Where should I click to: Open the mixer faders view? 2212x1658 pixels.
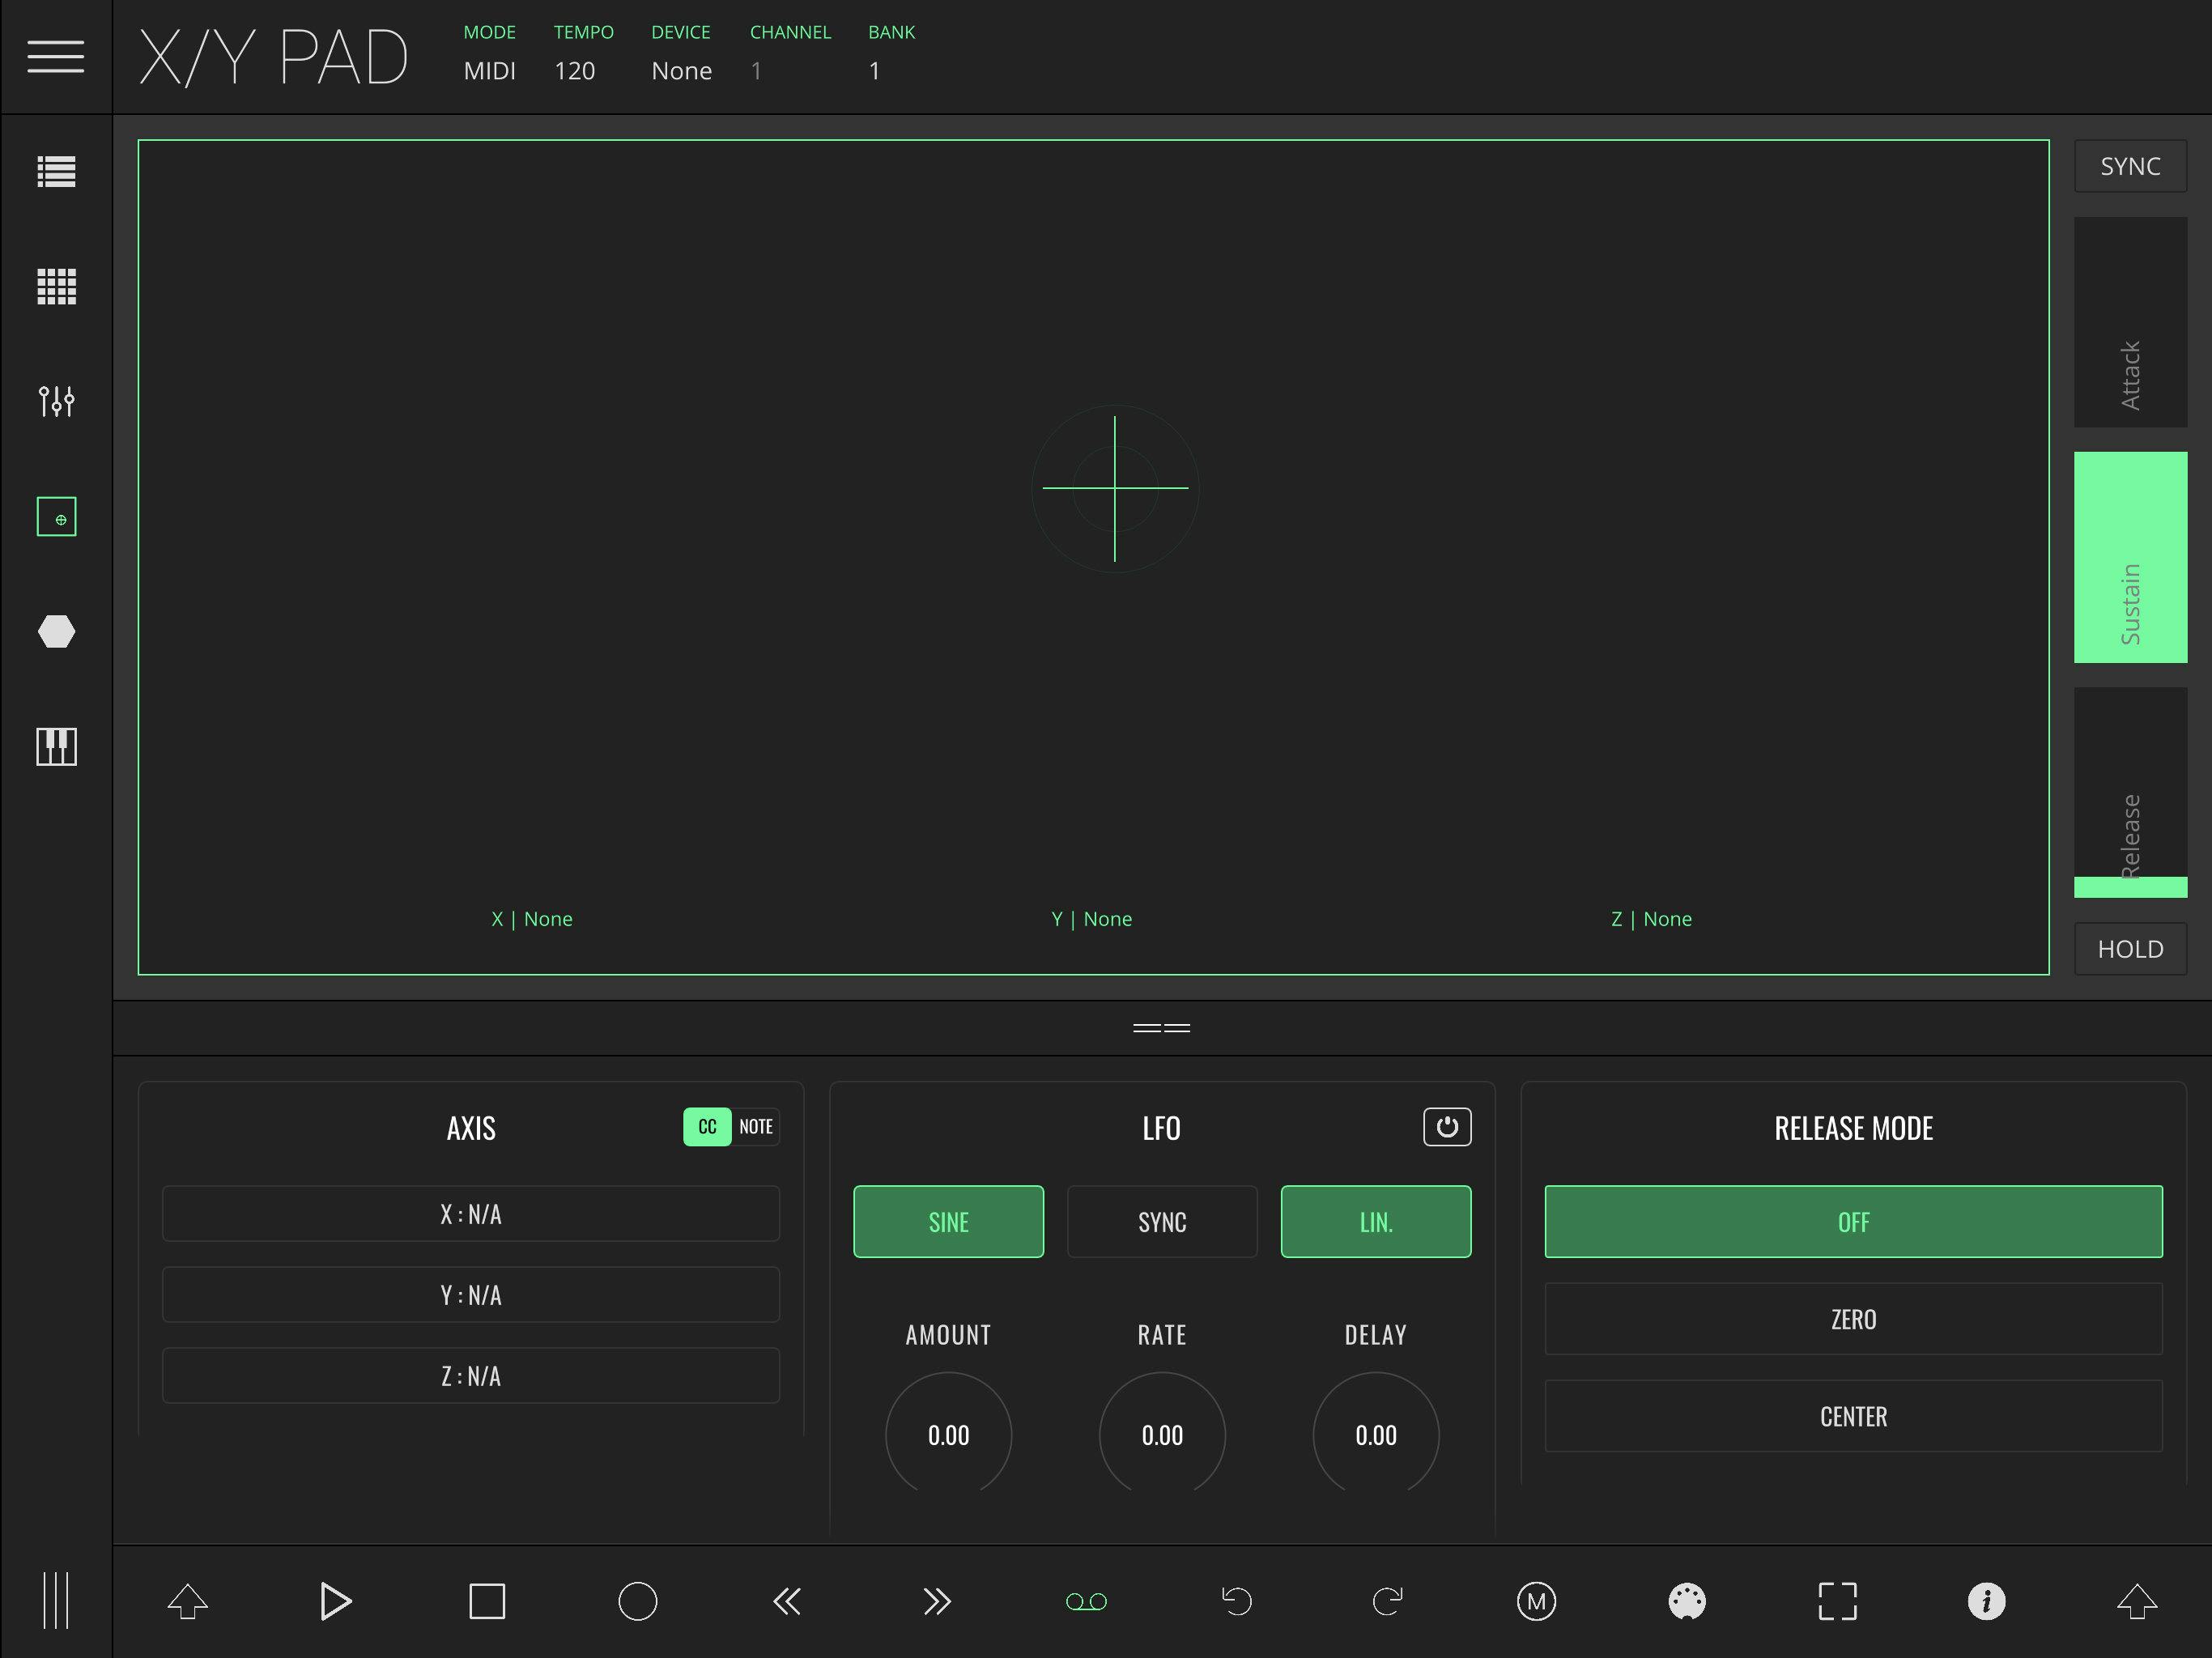tap(56, 401)
